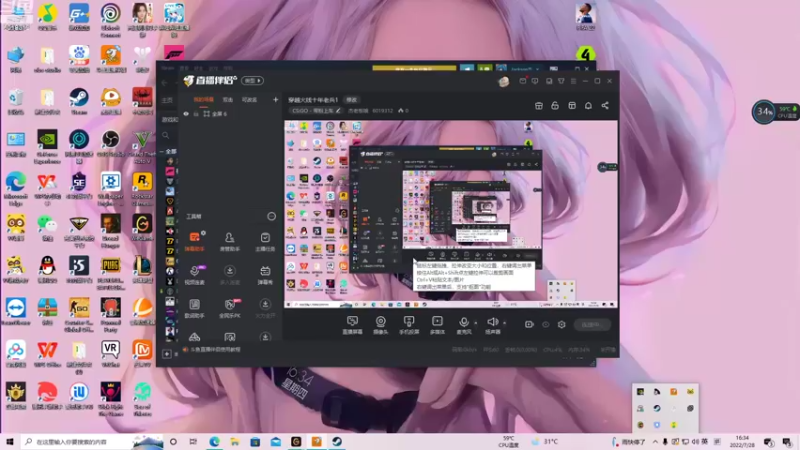Click the stream tutorial link at bottom
This screenshot has height=450, width=800.
click(215, 349)
